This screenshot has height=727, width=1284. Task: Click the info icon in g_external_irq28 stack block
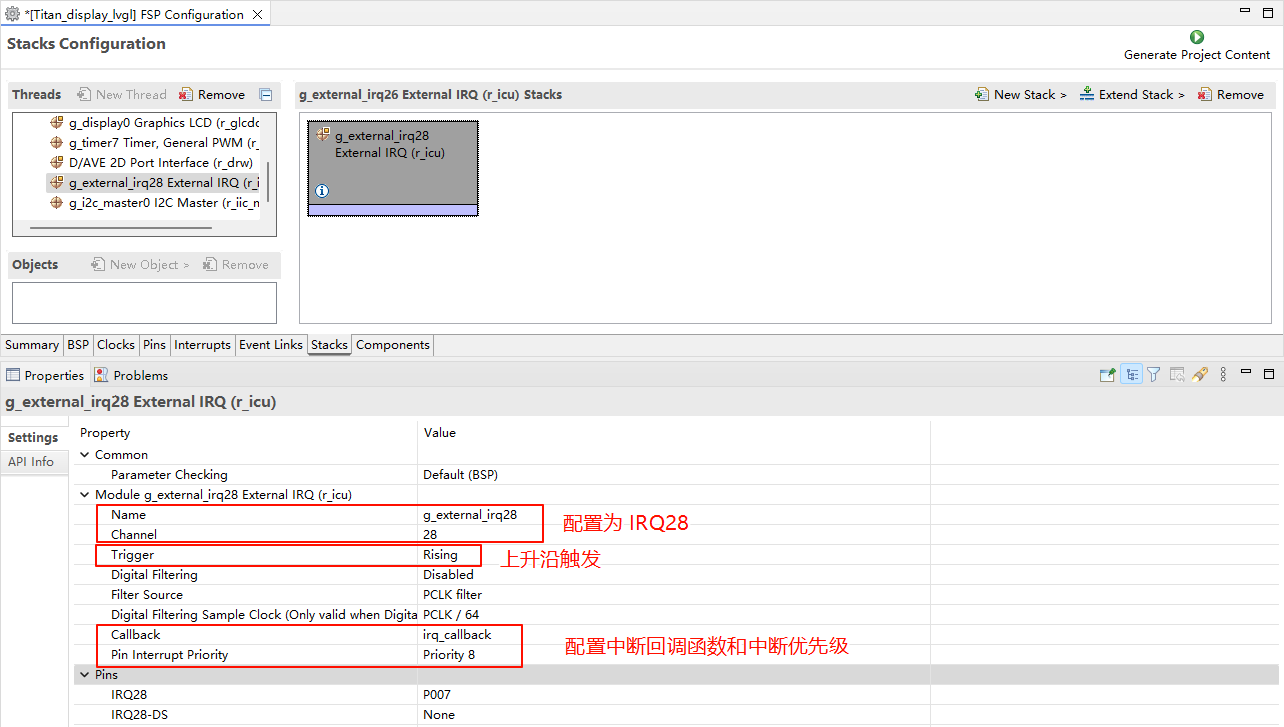coord(322,191)
